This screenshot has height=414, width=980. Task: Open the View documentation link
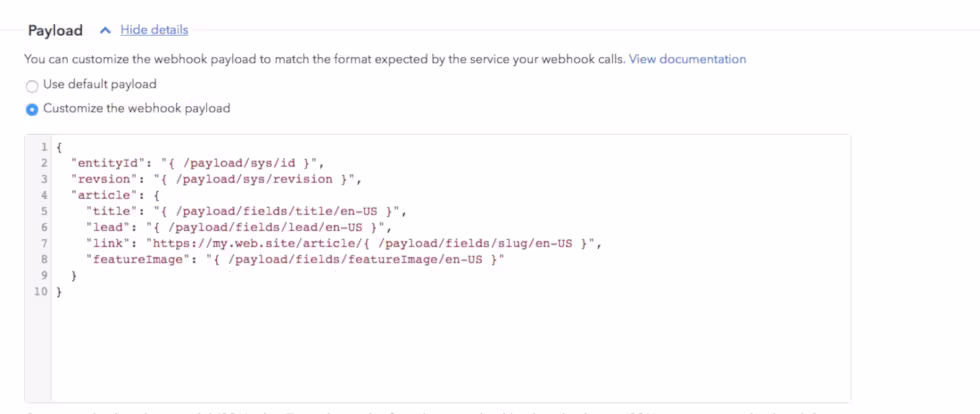pyautogui.click(x=688, y=59)
